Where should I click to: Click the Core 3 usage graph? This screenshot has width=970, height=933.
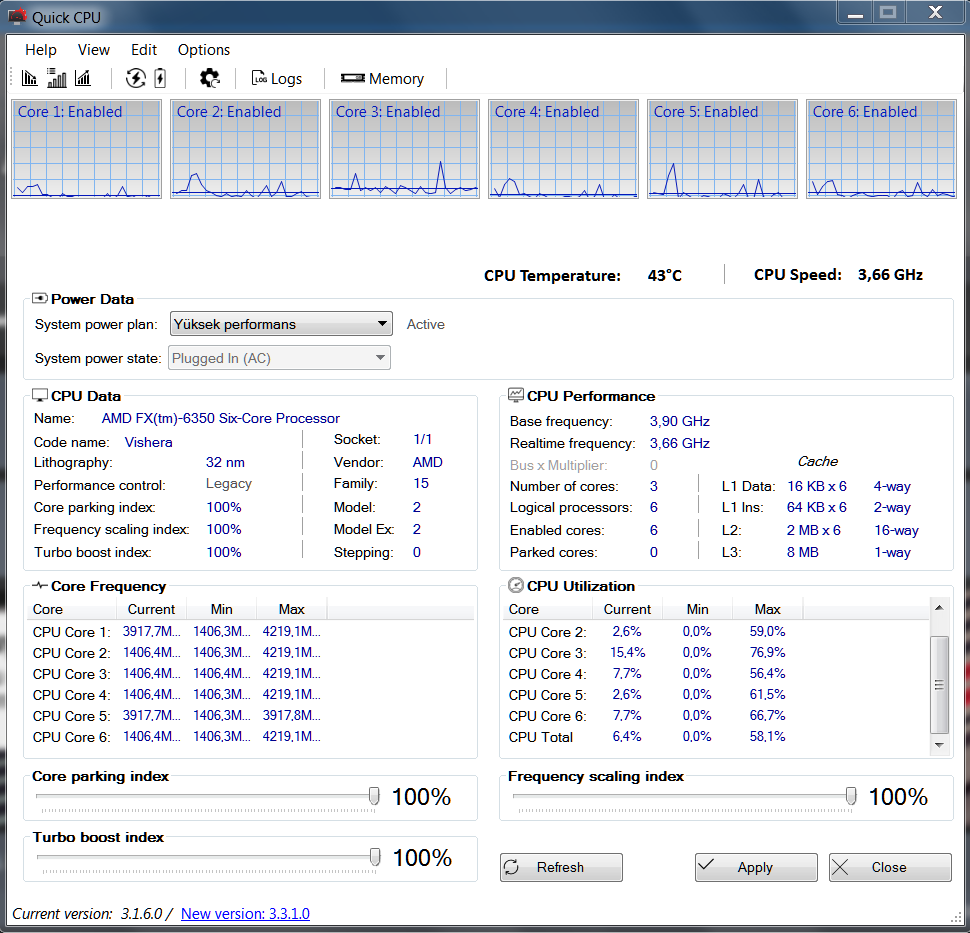click(404, 149)
